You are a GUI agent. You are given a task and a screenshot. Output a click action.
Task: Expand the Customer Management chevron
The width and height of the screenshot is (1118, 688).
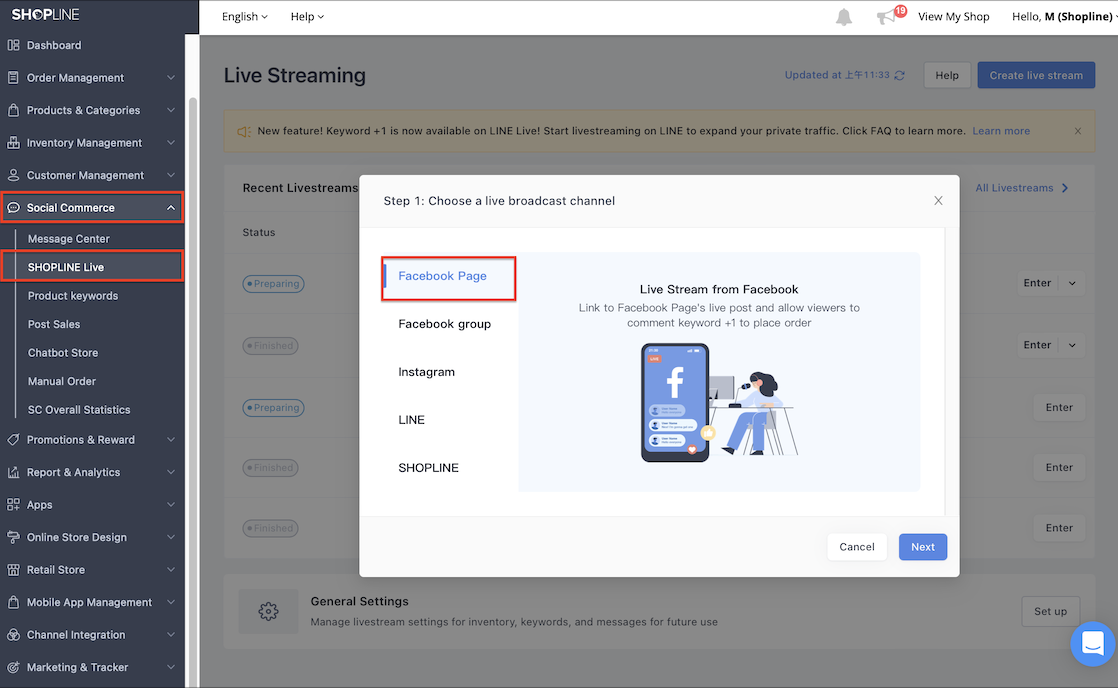[171, 175]
